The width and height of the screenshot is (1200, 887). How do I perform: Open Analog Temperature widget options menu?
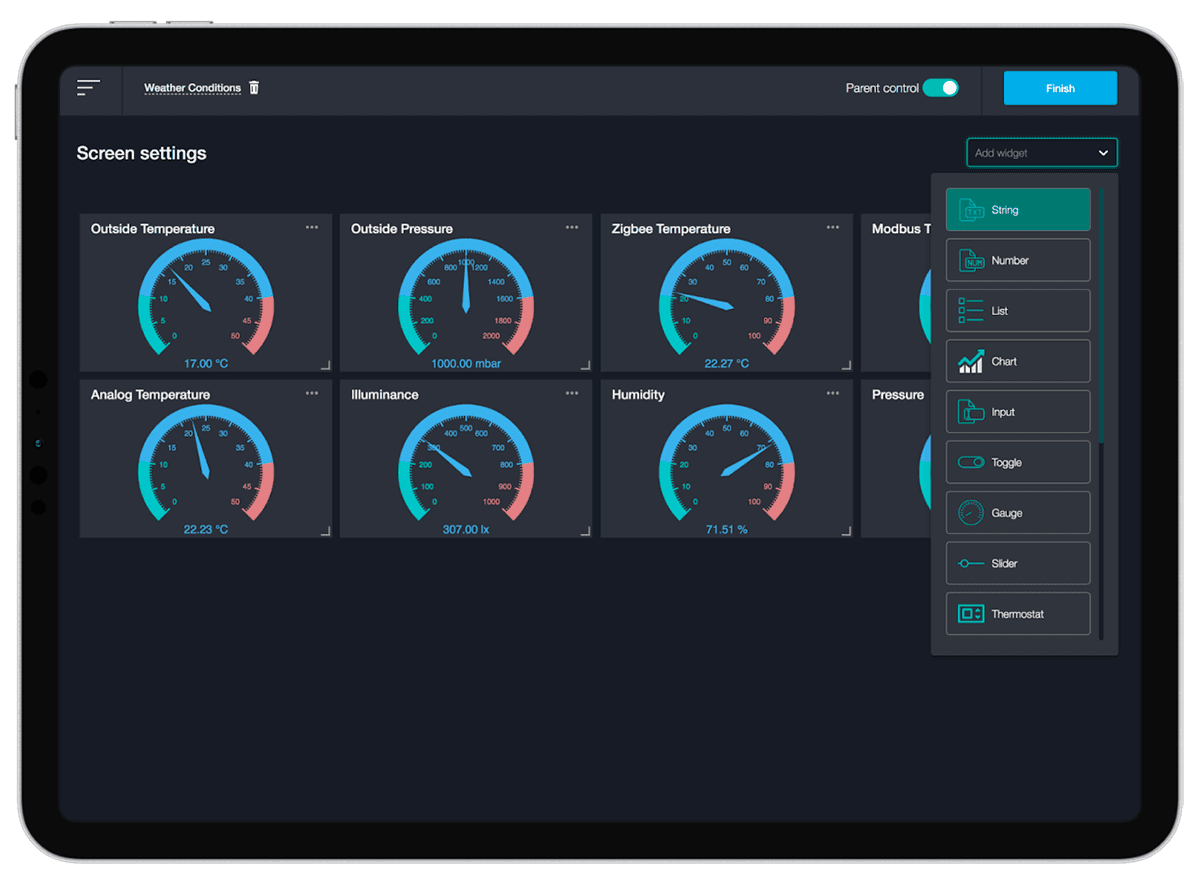(312, 394)
